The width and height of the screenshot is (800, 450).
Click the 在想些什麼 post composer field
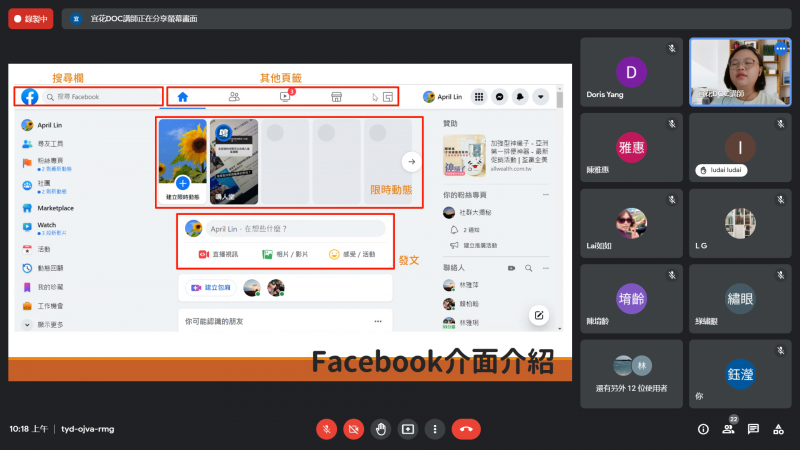(x=296, y=229)
